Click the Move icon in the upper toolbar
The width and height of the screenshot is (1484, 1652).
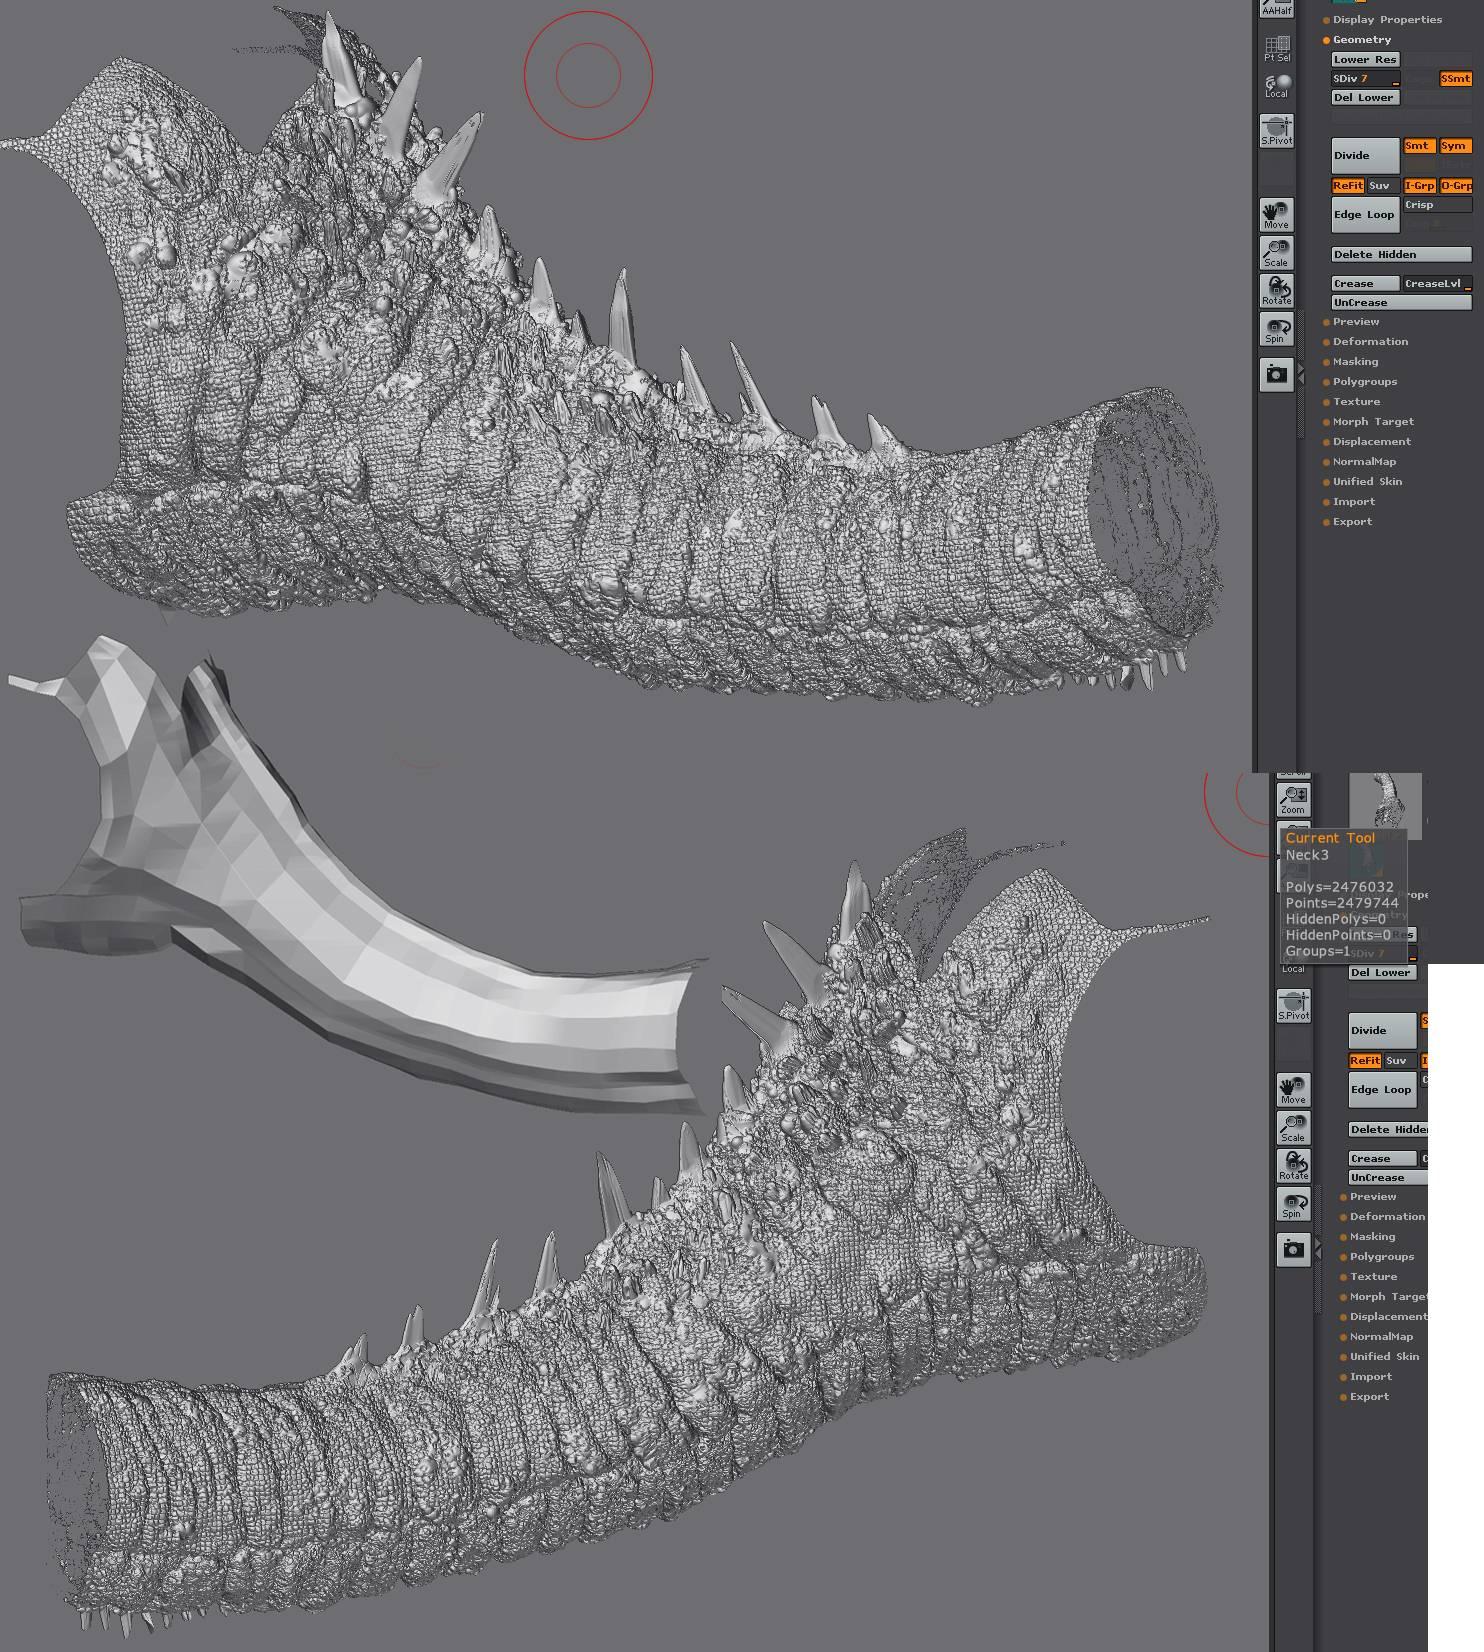click(1276, 214)
